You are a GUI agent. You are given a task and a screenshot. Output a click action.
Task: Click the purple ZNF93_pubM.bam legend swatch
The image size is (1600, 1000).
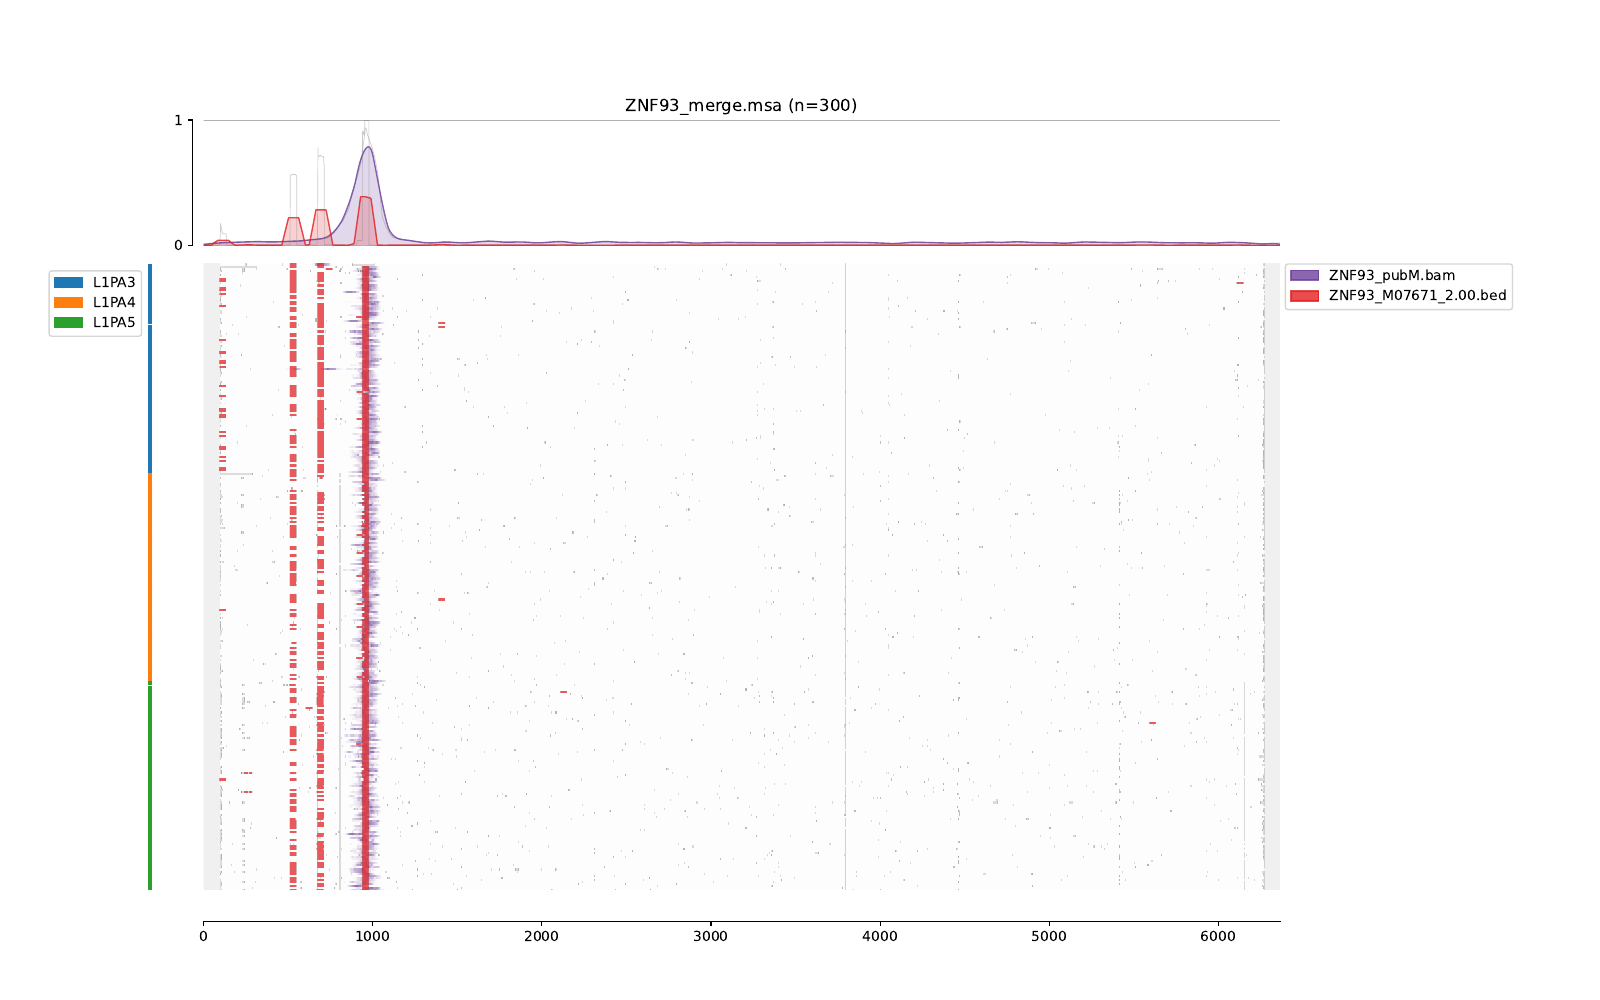[1305, 276]
